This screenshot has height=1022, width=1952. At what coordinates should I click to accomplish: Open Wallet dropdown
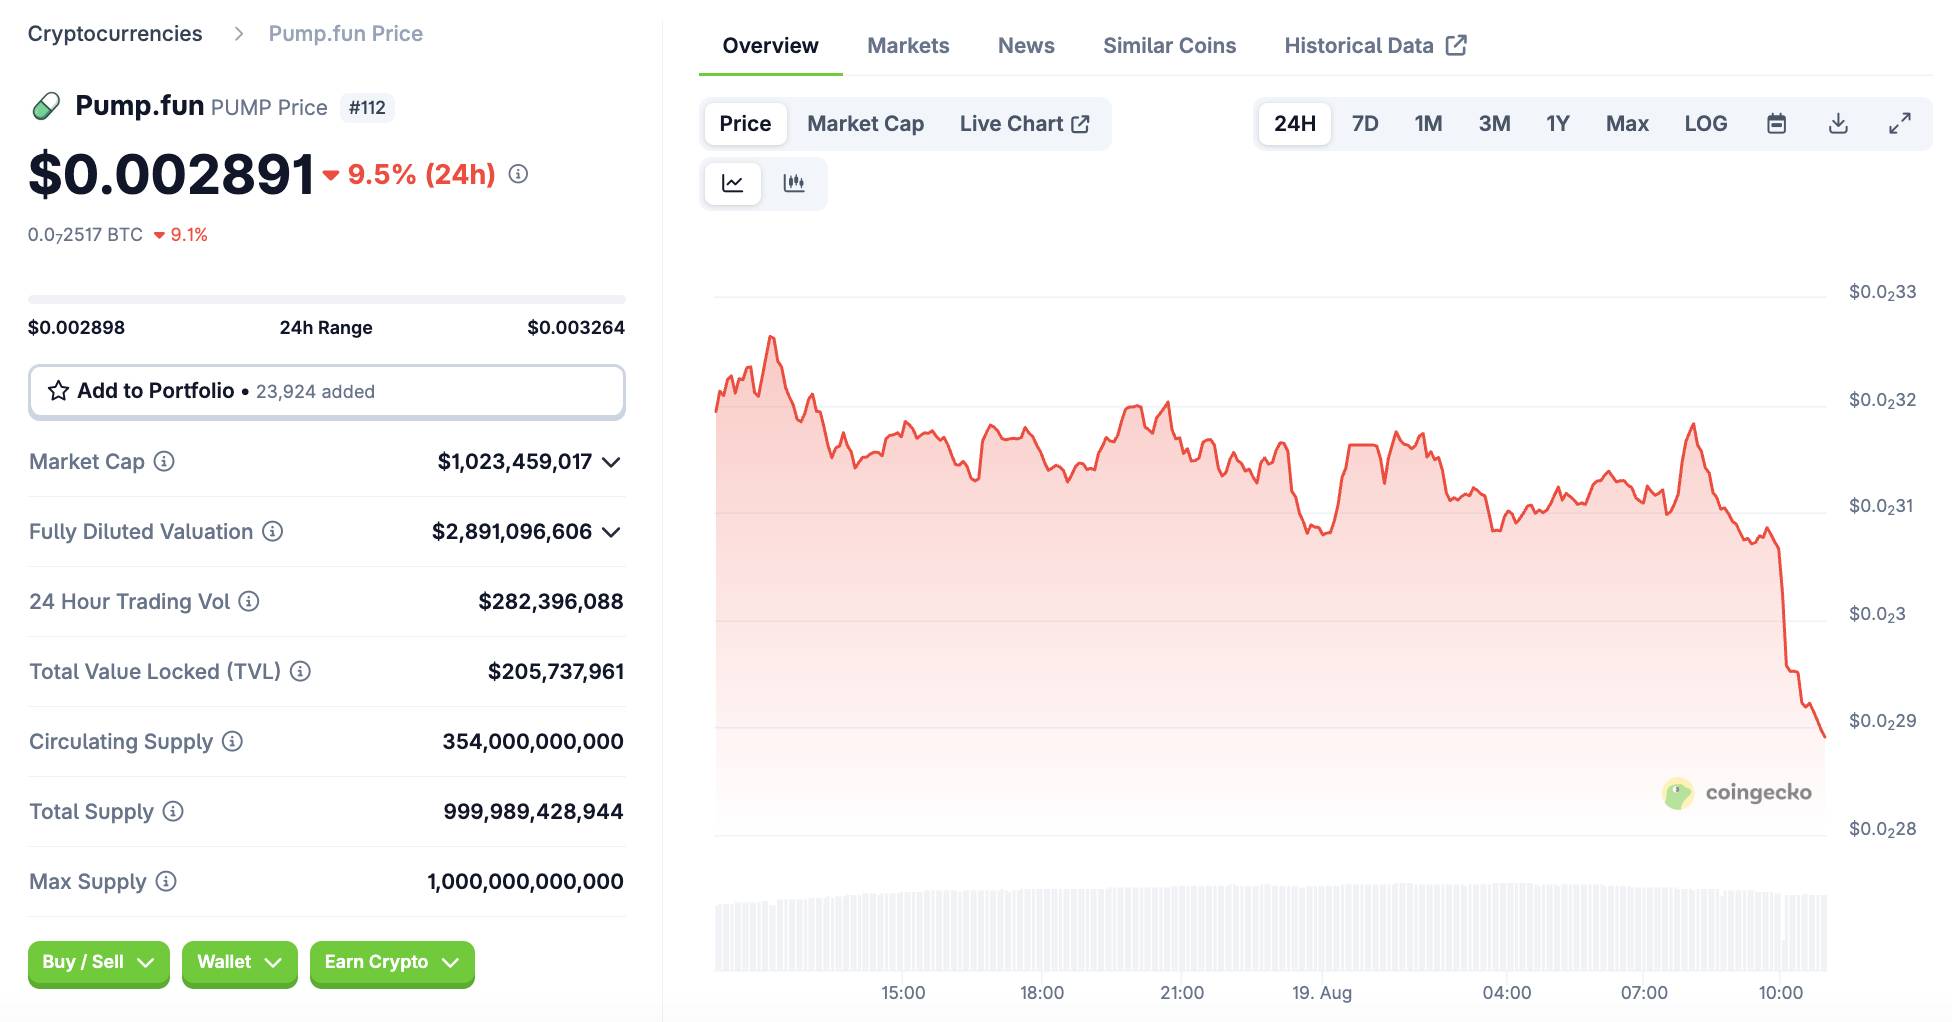pos(240,963)
